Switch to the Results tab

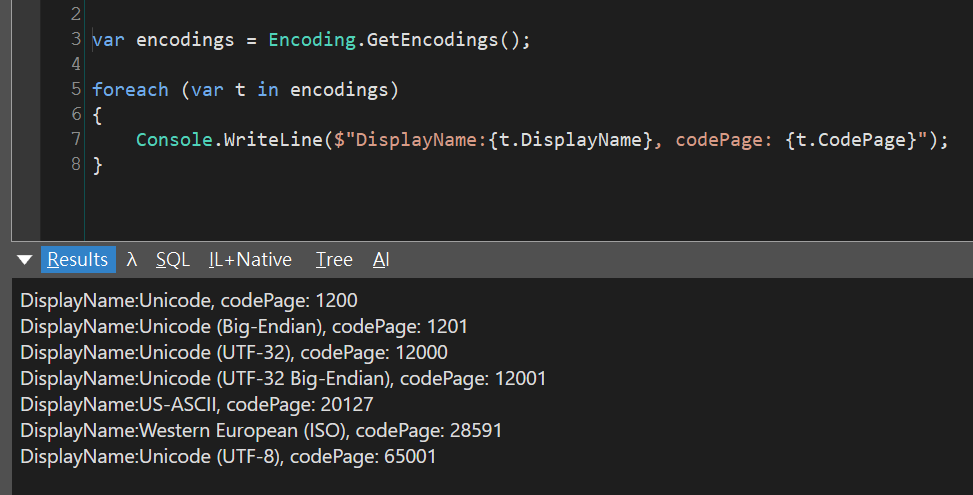78,259
